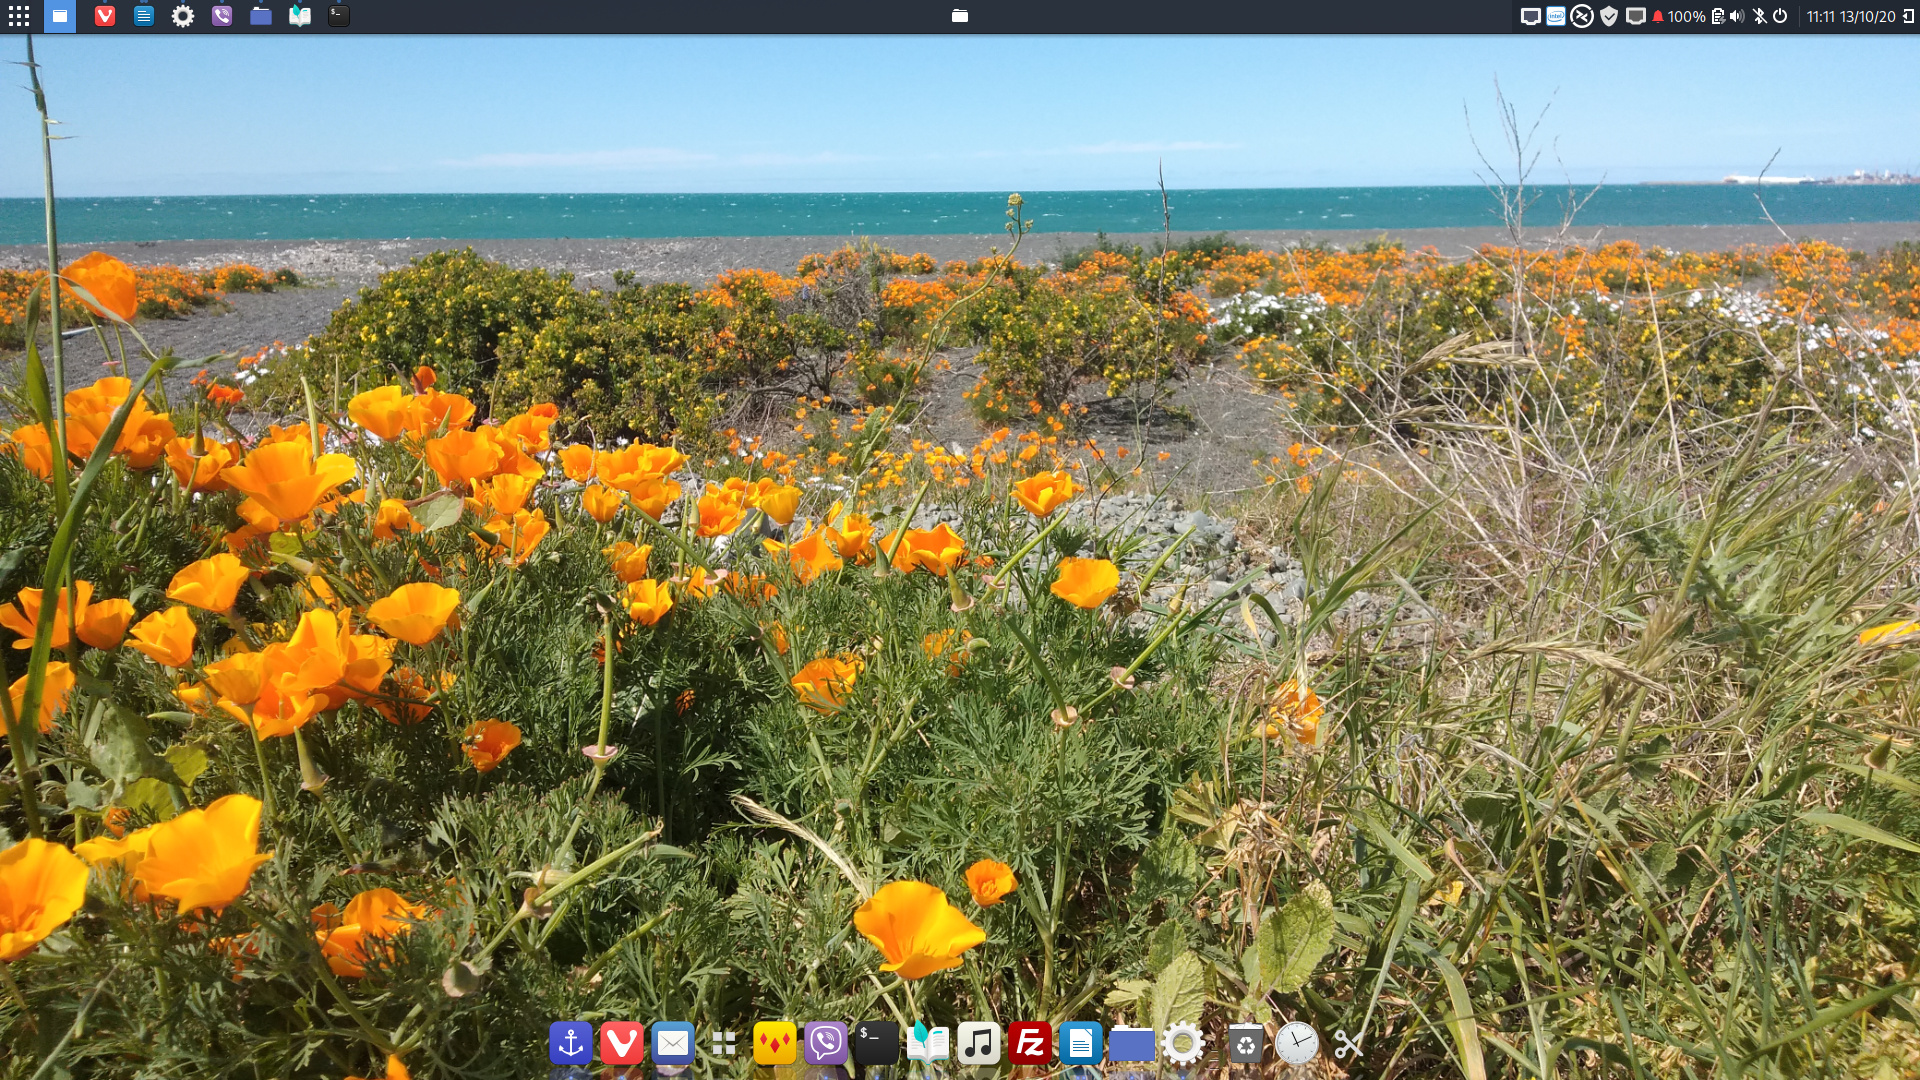The image size is (1920, 1080).
Task: Open the circular X sync tray icon
Action: pyautogui.click(x=1582, y=16)
